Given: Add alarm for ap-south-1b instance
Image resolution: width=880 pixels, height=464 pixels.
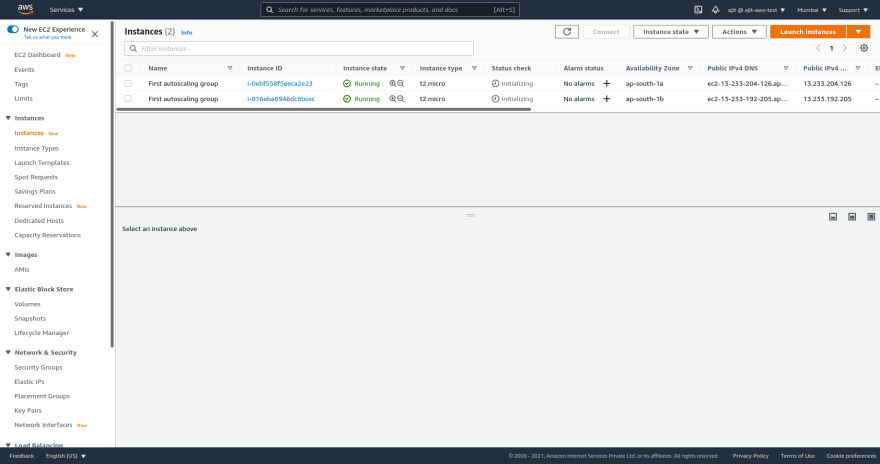Looking at the screenshot, I should (606, 99).
